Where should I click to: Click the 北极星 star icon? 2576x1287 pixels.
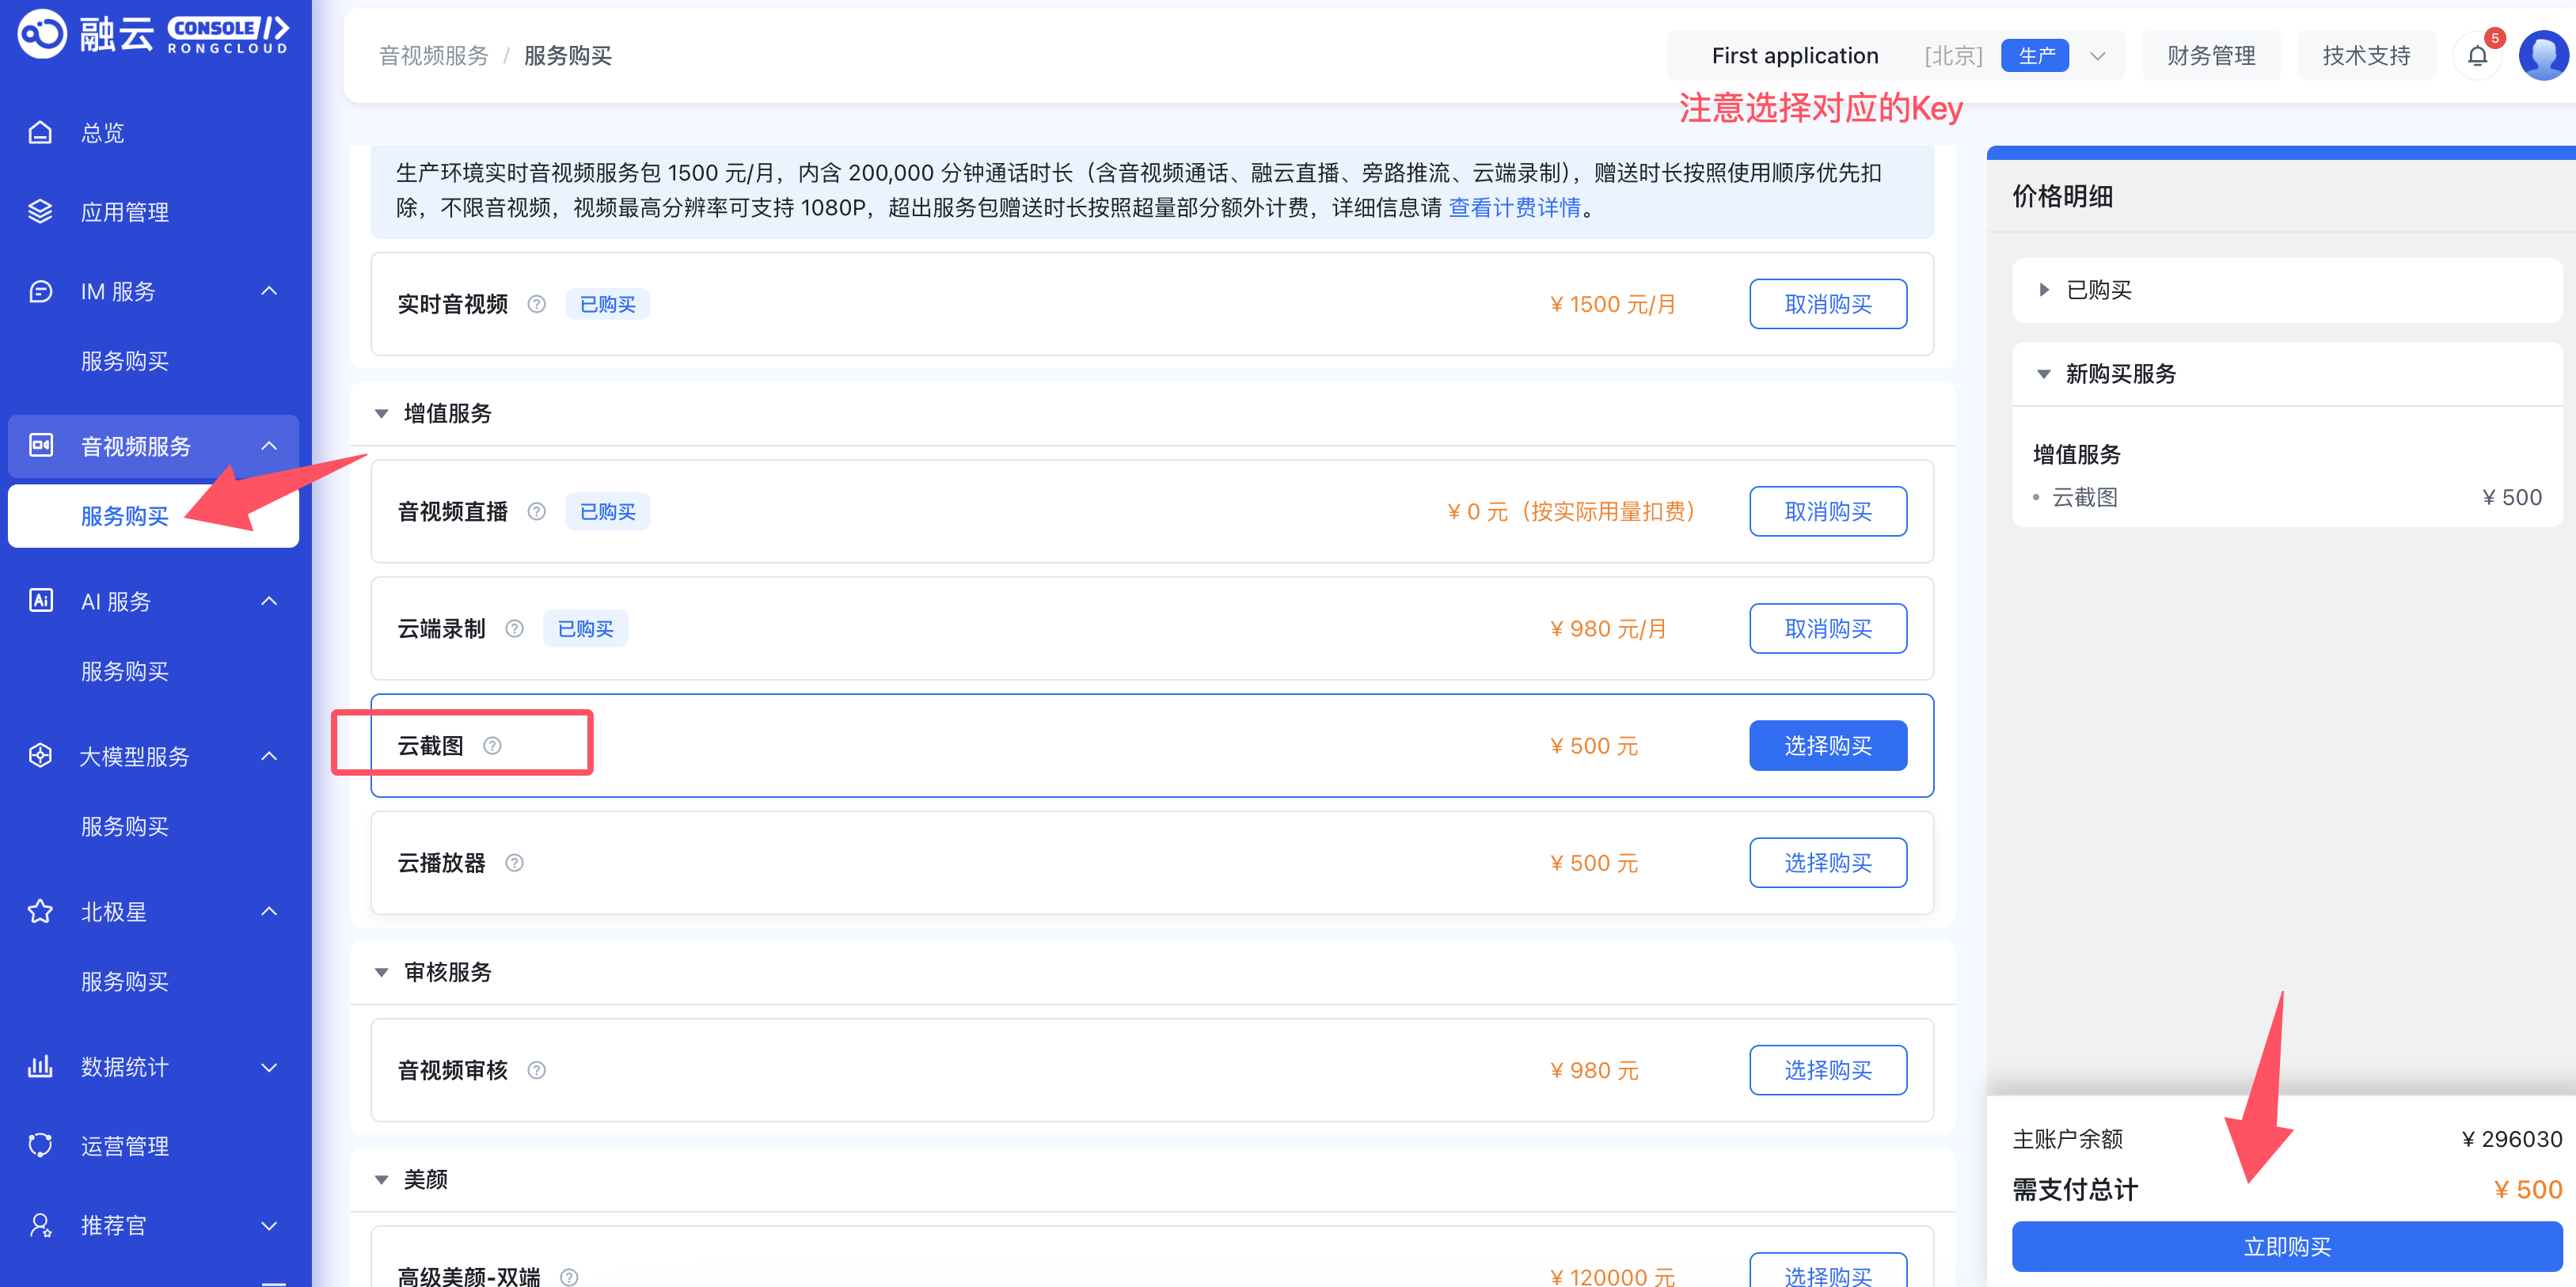(x=40, y=911)
